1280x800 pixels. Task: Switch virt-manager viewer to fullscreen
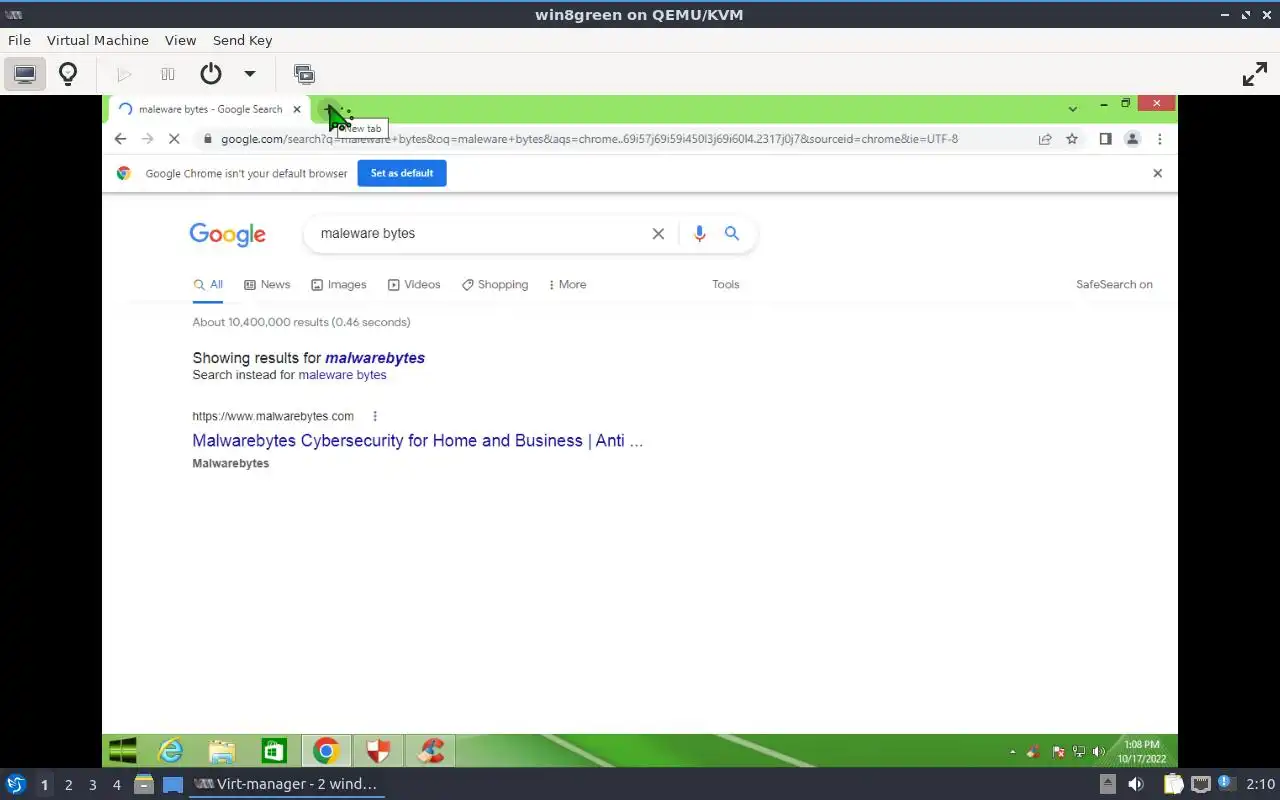tap(1254, 74)
